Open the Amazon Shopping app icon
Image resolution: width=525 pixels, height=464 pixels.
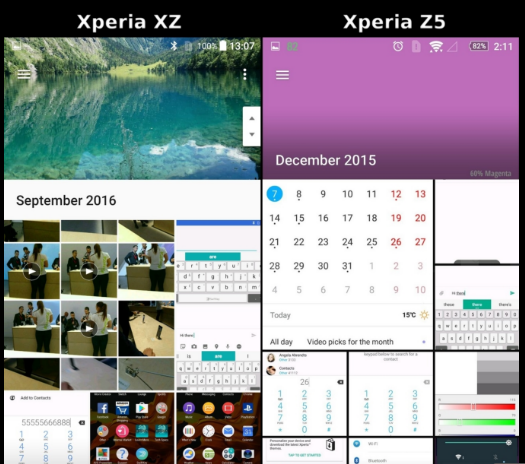tap(122, 408)
